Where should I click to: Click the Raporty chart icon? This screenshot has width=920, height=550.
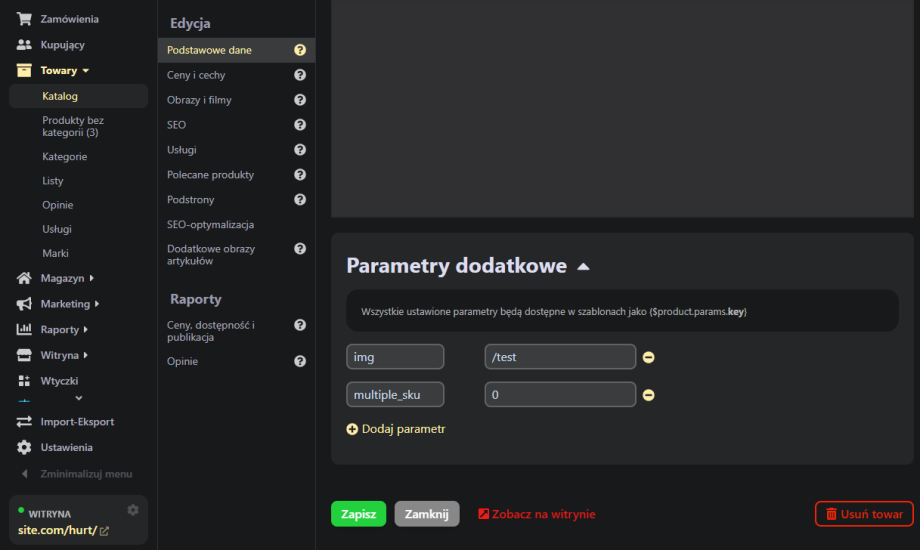click(24, 329)
